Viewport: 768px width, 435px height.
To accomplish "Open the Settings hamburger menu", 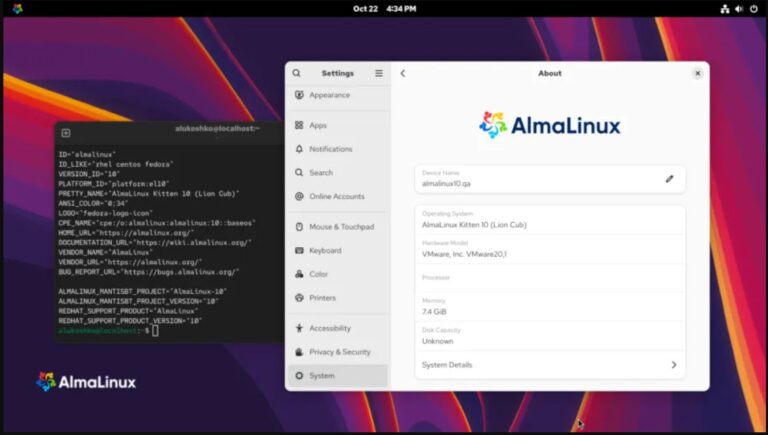I will [x=379, y=73].
